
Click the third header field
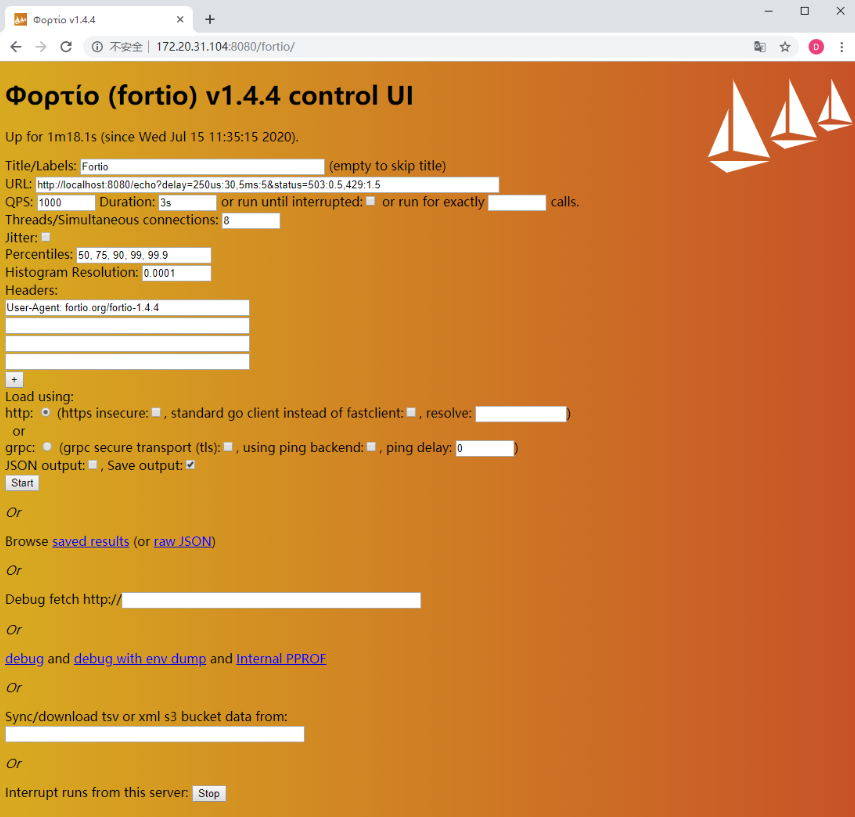(x=127, y=344)
